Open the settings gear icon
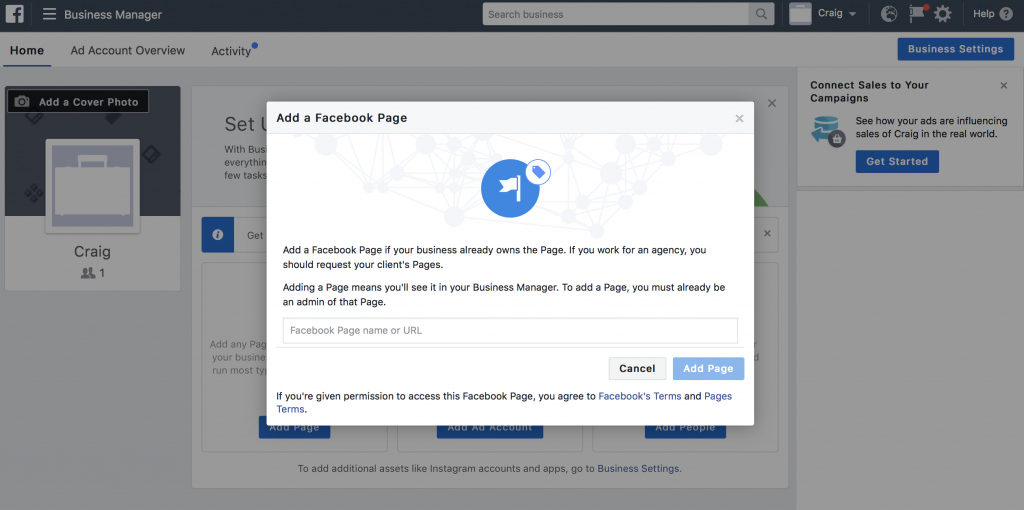Screen dimensions: 1024x510 coord(942,14)
